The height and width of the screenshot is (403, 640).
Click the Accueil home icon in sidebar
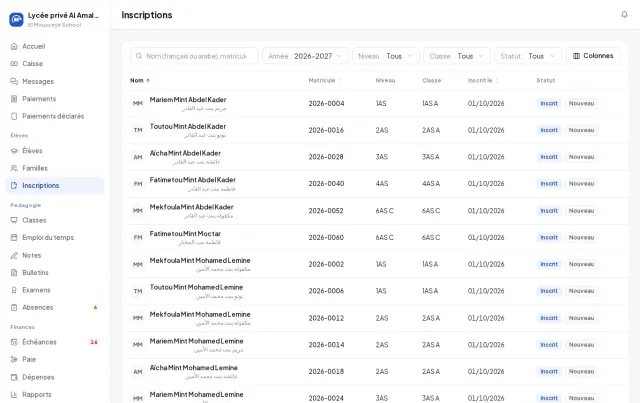tap(14, 46)
